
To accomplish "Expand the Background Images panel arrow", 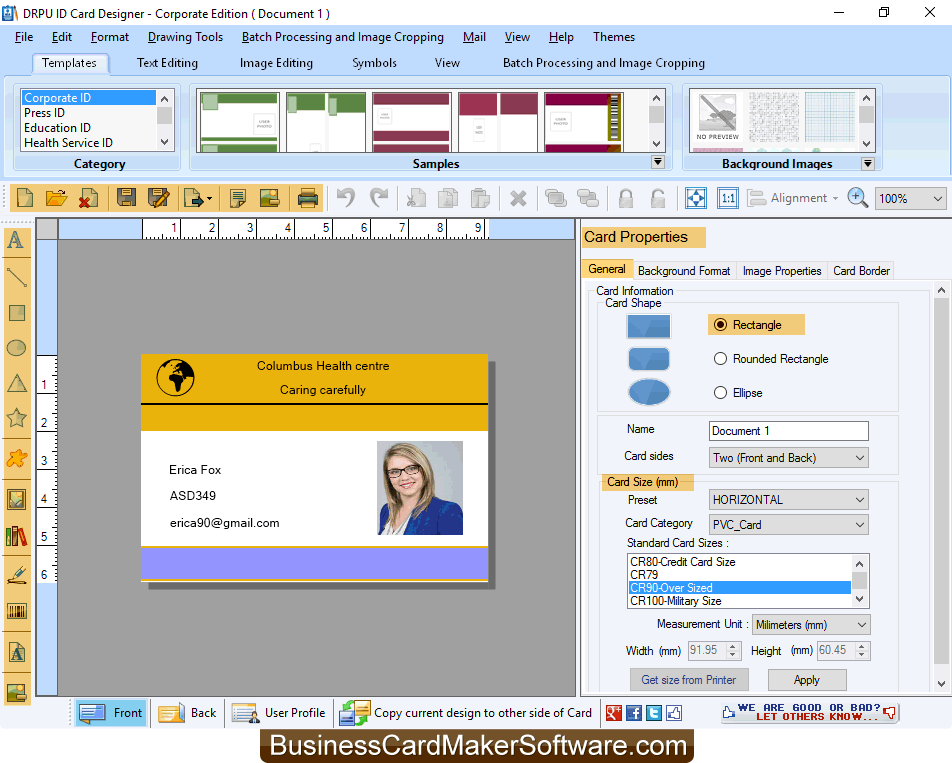I will click(x=868, y=163).
